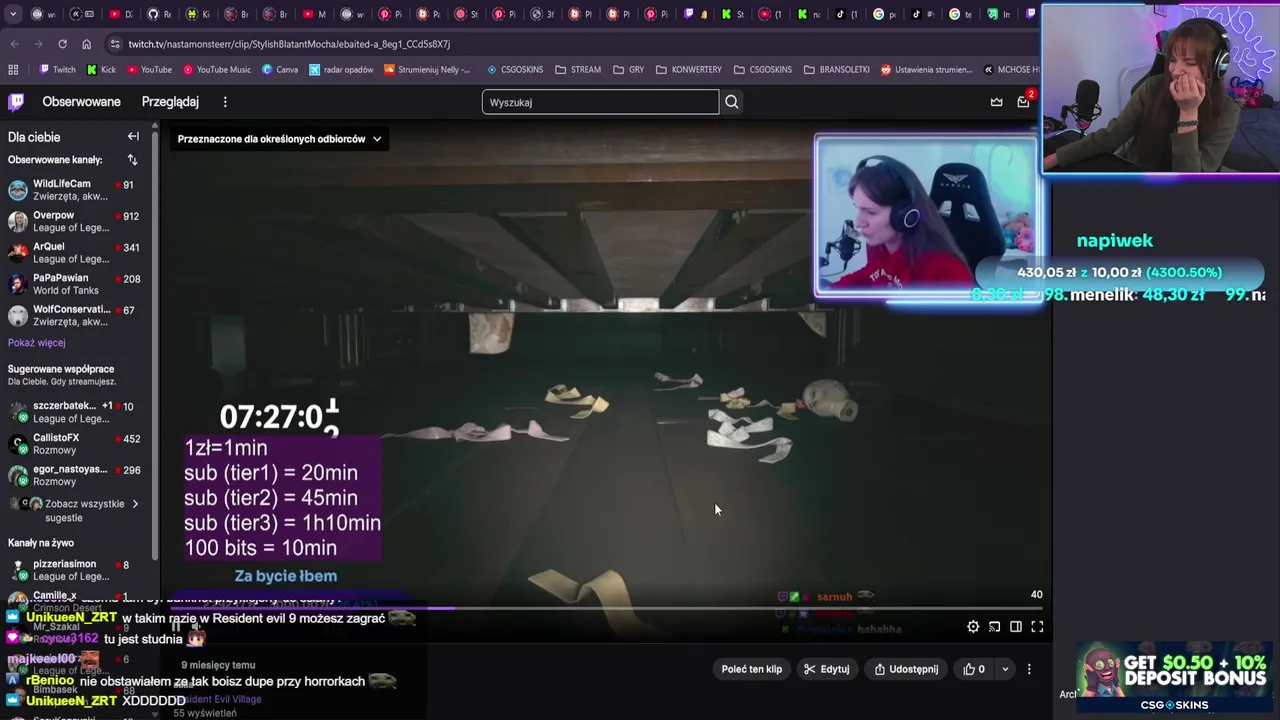
Task: Click the Edytuj clip button
Action: coord(827,669)
